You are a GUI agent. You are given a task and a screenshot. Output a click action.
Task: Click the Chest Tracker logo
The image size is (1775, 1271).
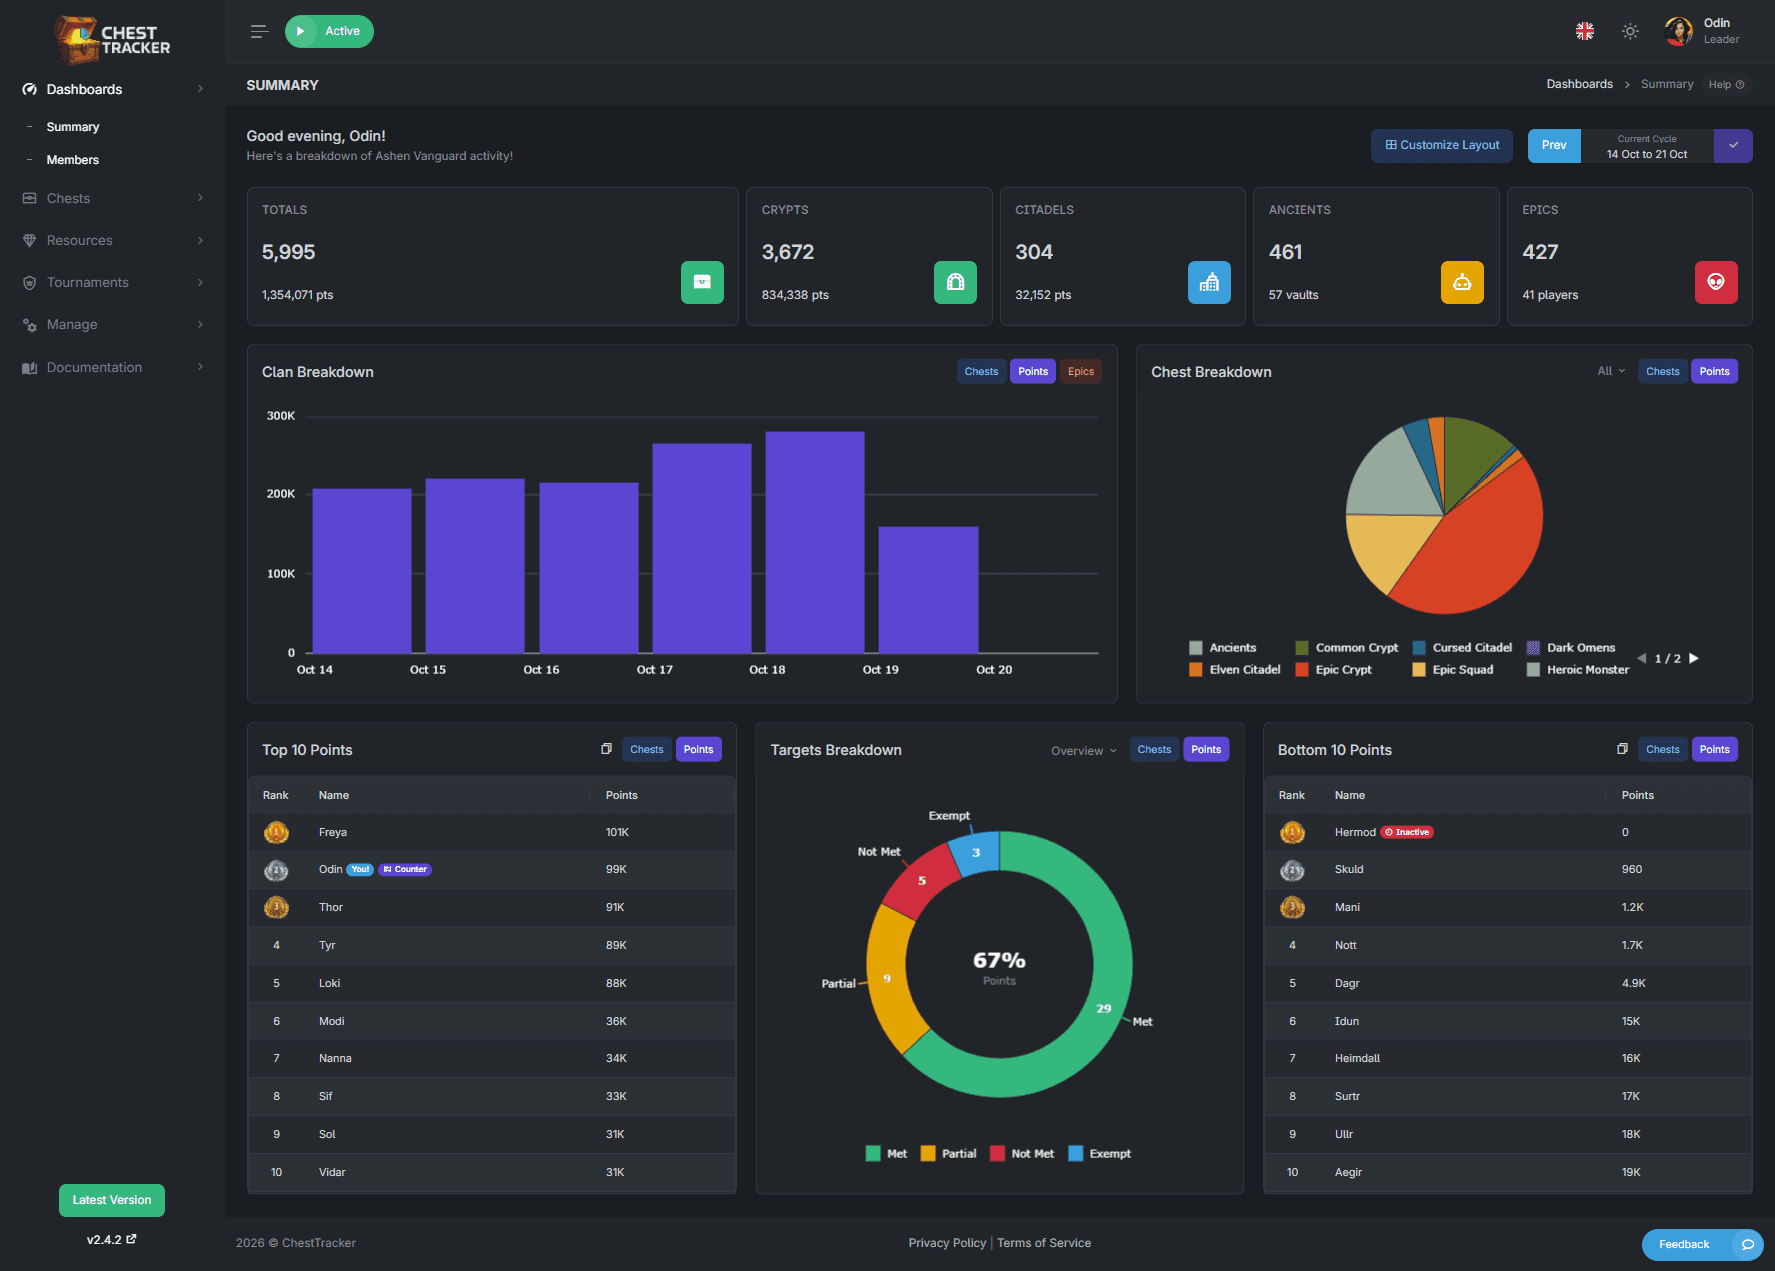pos(112,40)
